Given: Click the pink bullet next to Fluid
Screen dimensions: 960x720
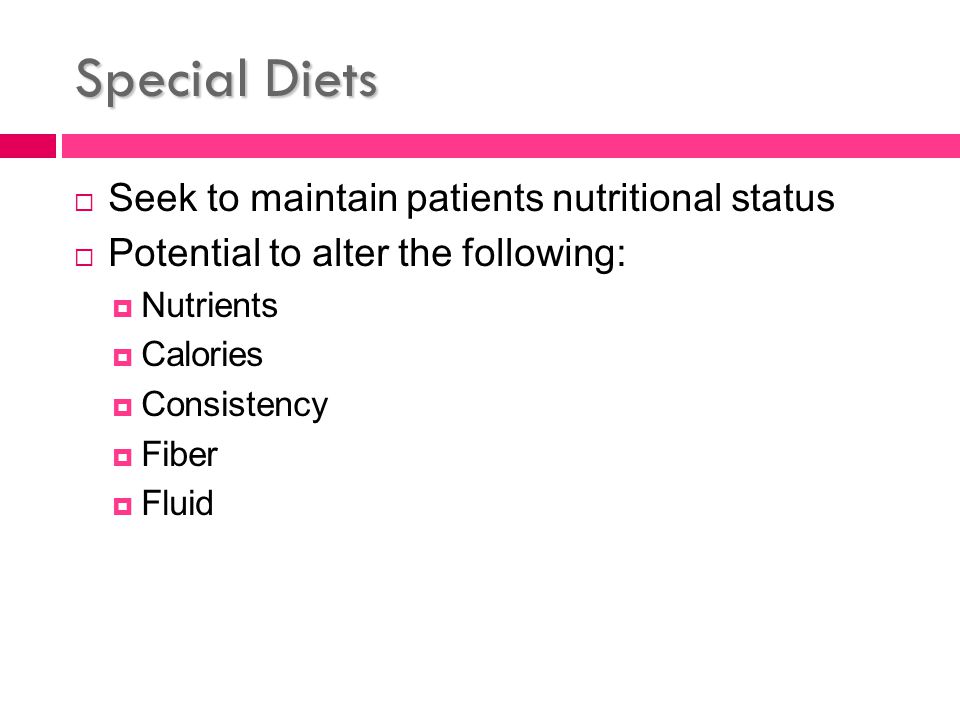Looking at the screenshot, I should 122,506.
